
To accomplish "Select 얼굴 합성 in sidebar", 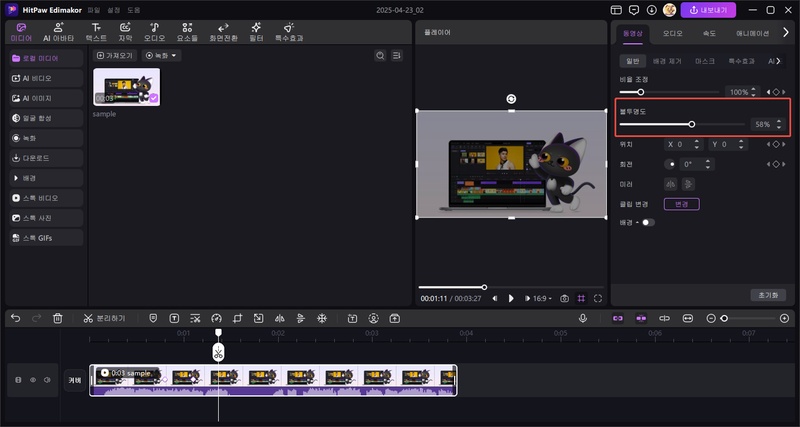I will point(46,118).
